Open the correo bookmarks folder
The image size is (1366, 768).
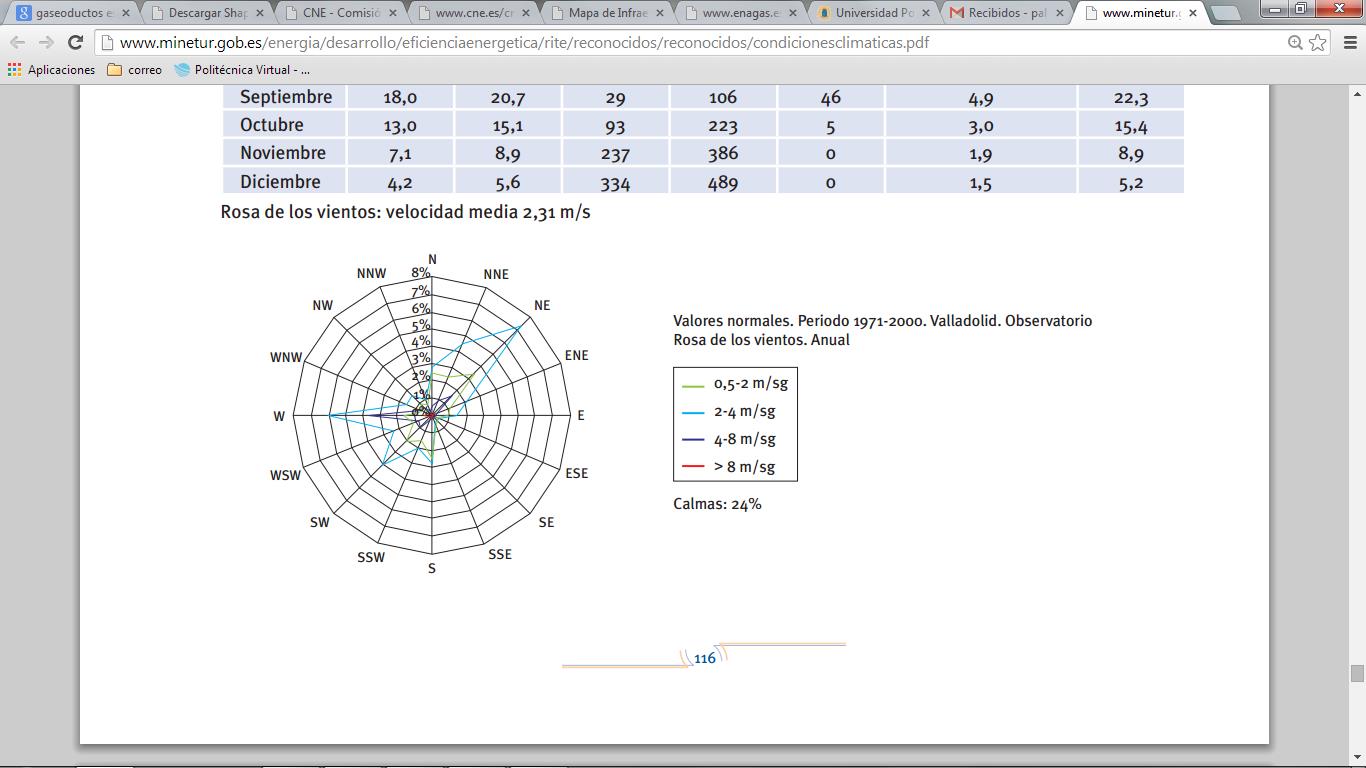point(134,70)
